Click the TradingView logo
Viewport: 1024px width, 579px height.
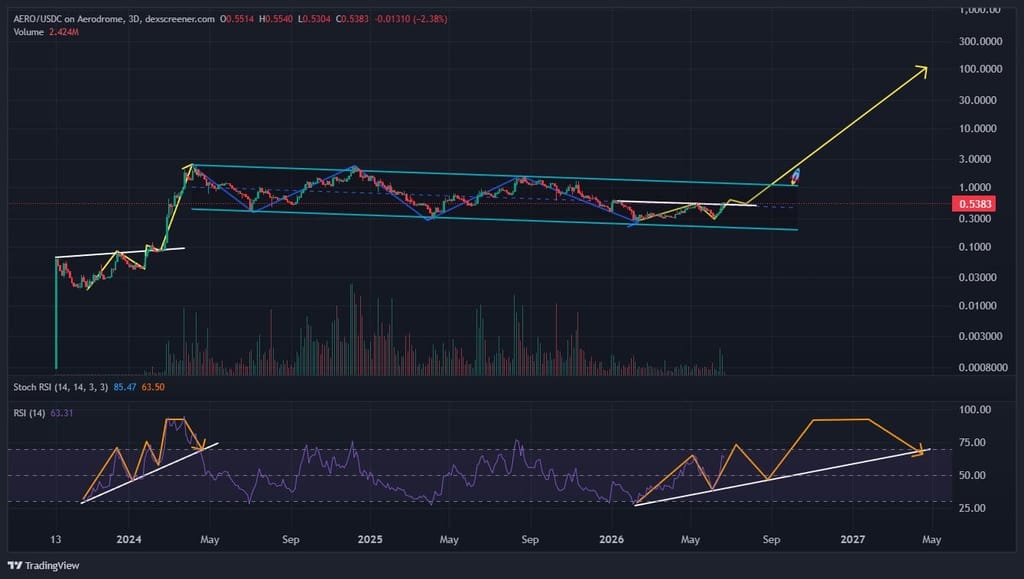(43, 565)
